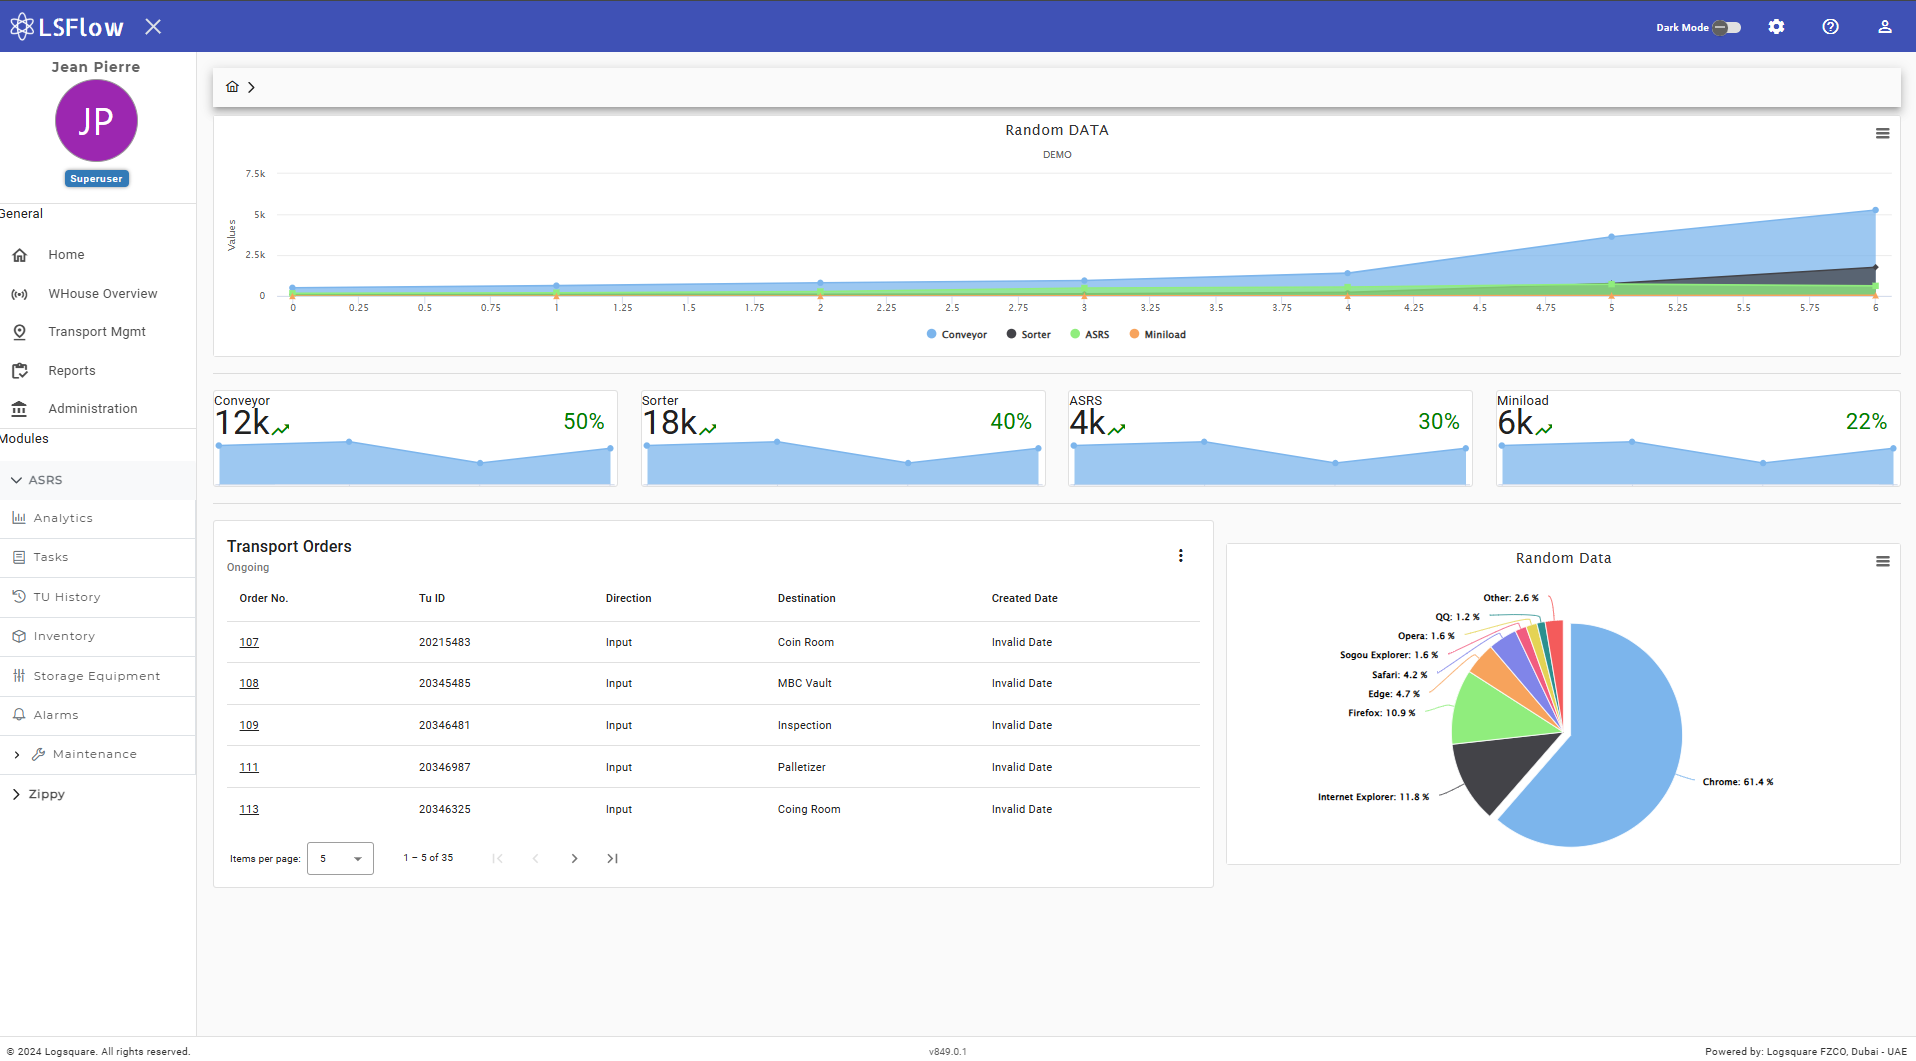The width and height of the screenshot is (1916, 1061).
Task: Open order number 107 link
Action: click(249, 643)
